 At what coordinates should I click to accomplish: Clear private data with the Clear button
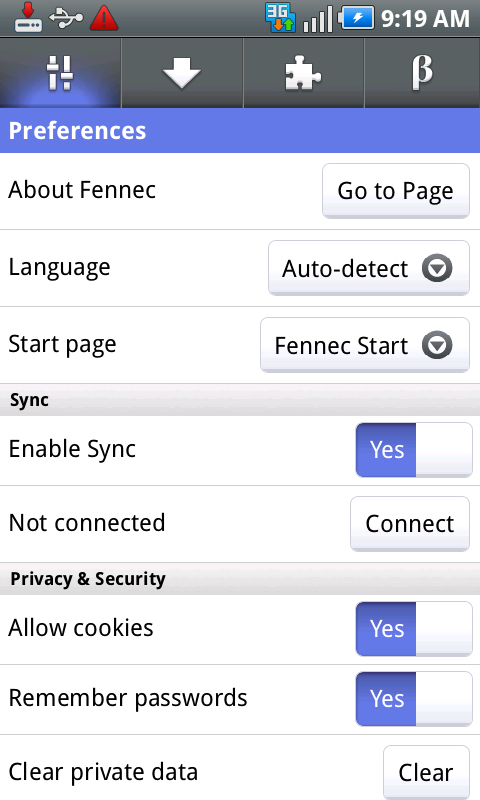click(426, 772)
